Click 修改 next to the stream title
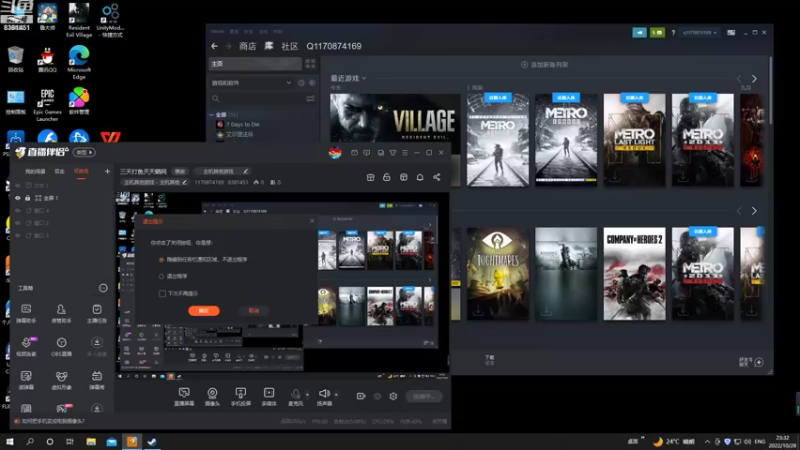 (180, 171)
